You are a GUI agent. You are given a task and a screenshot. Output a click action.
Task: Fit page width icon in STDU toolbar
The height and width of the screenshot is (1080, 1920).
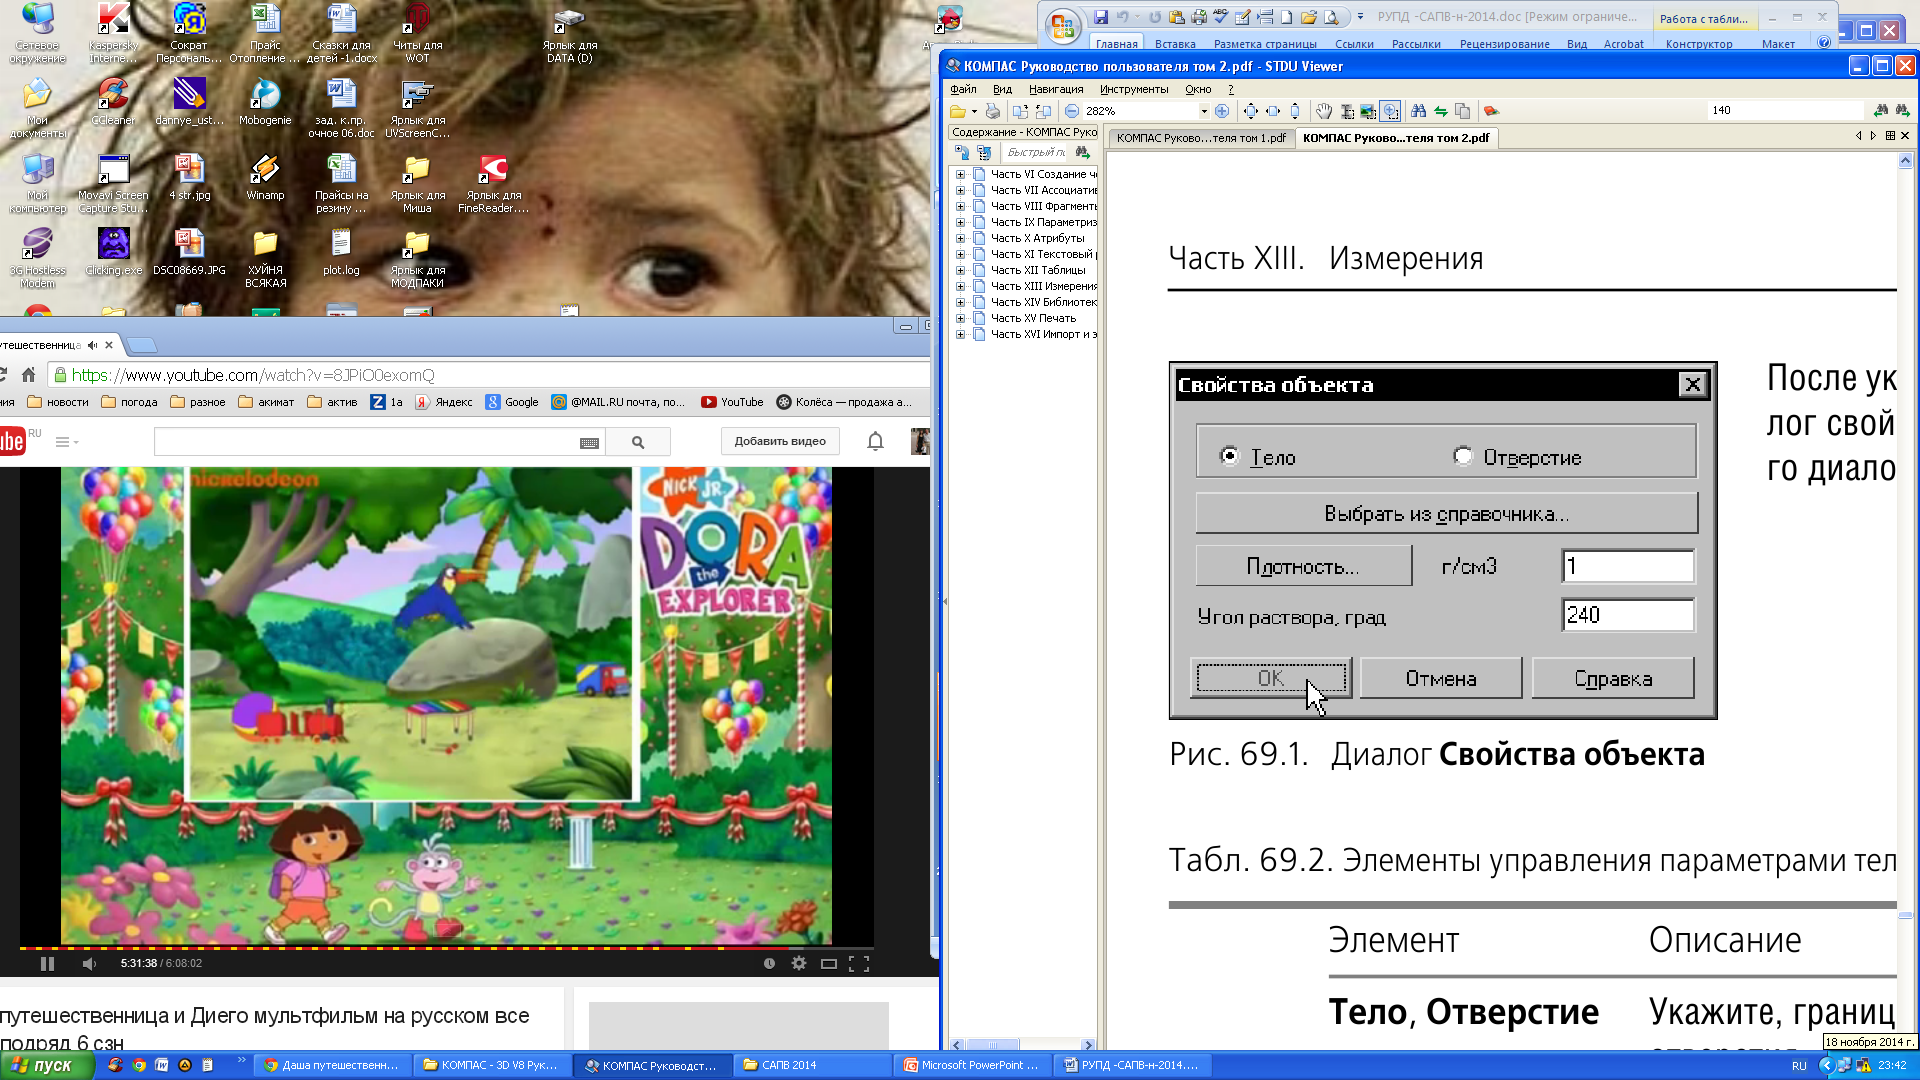1273,111
